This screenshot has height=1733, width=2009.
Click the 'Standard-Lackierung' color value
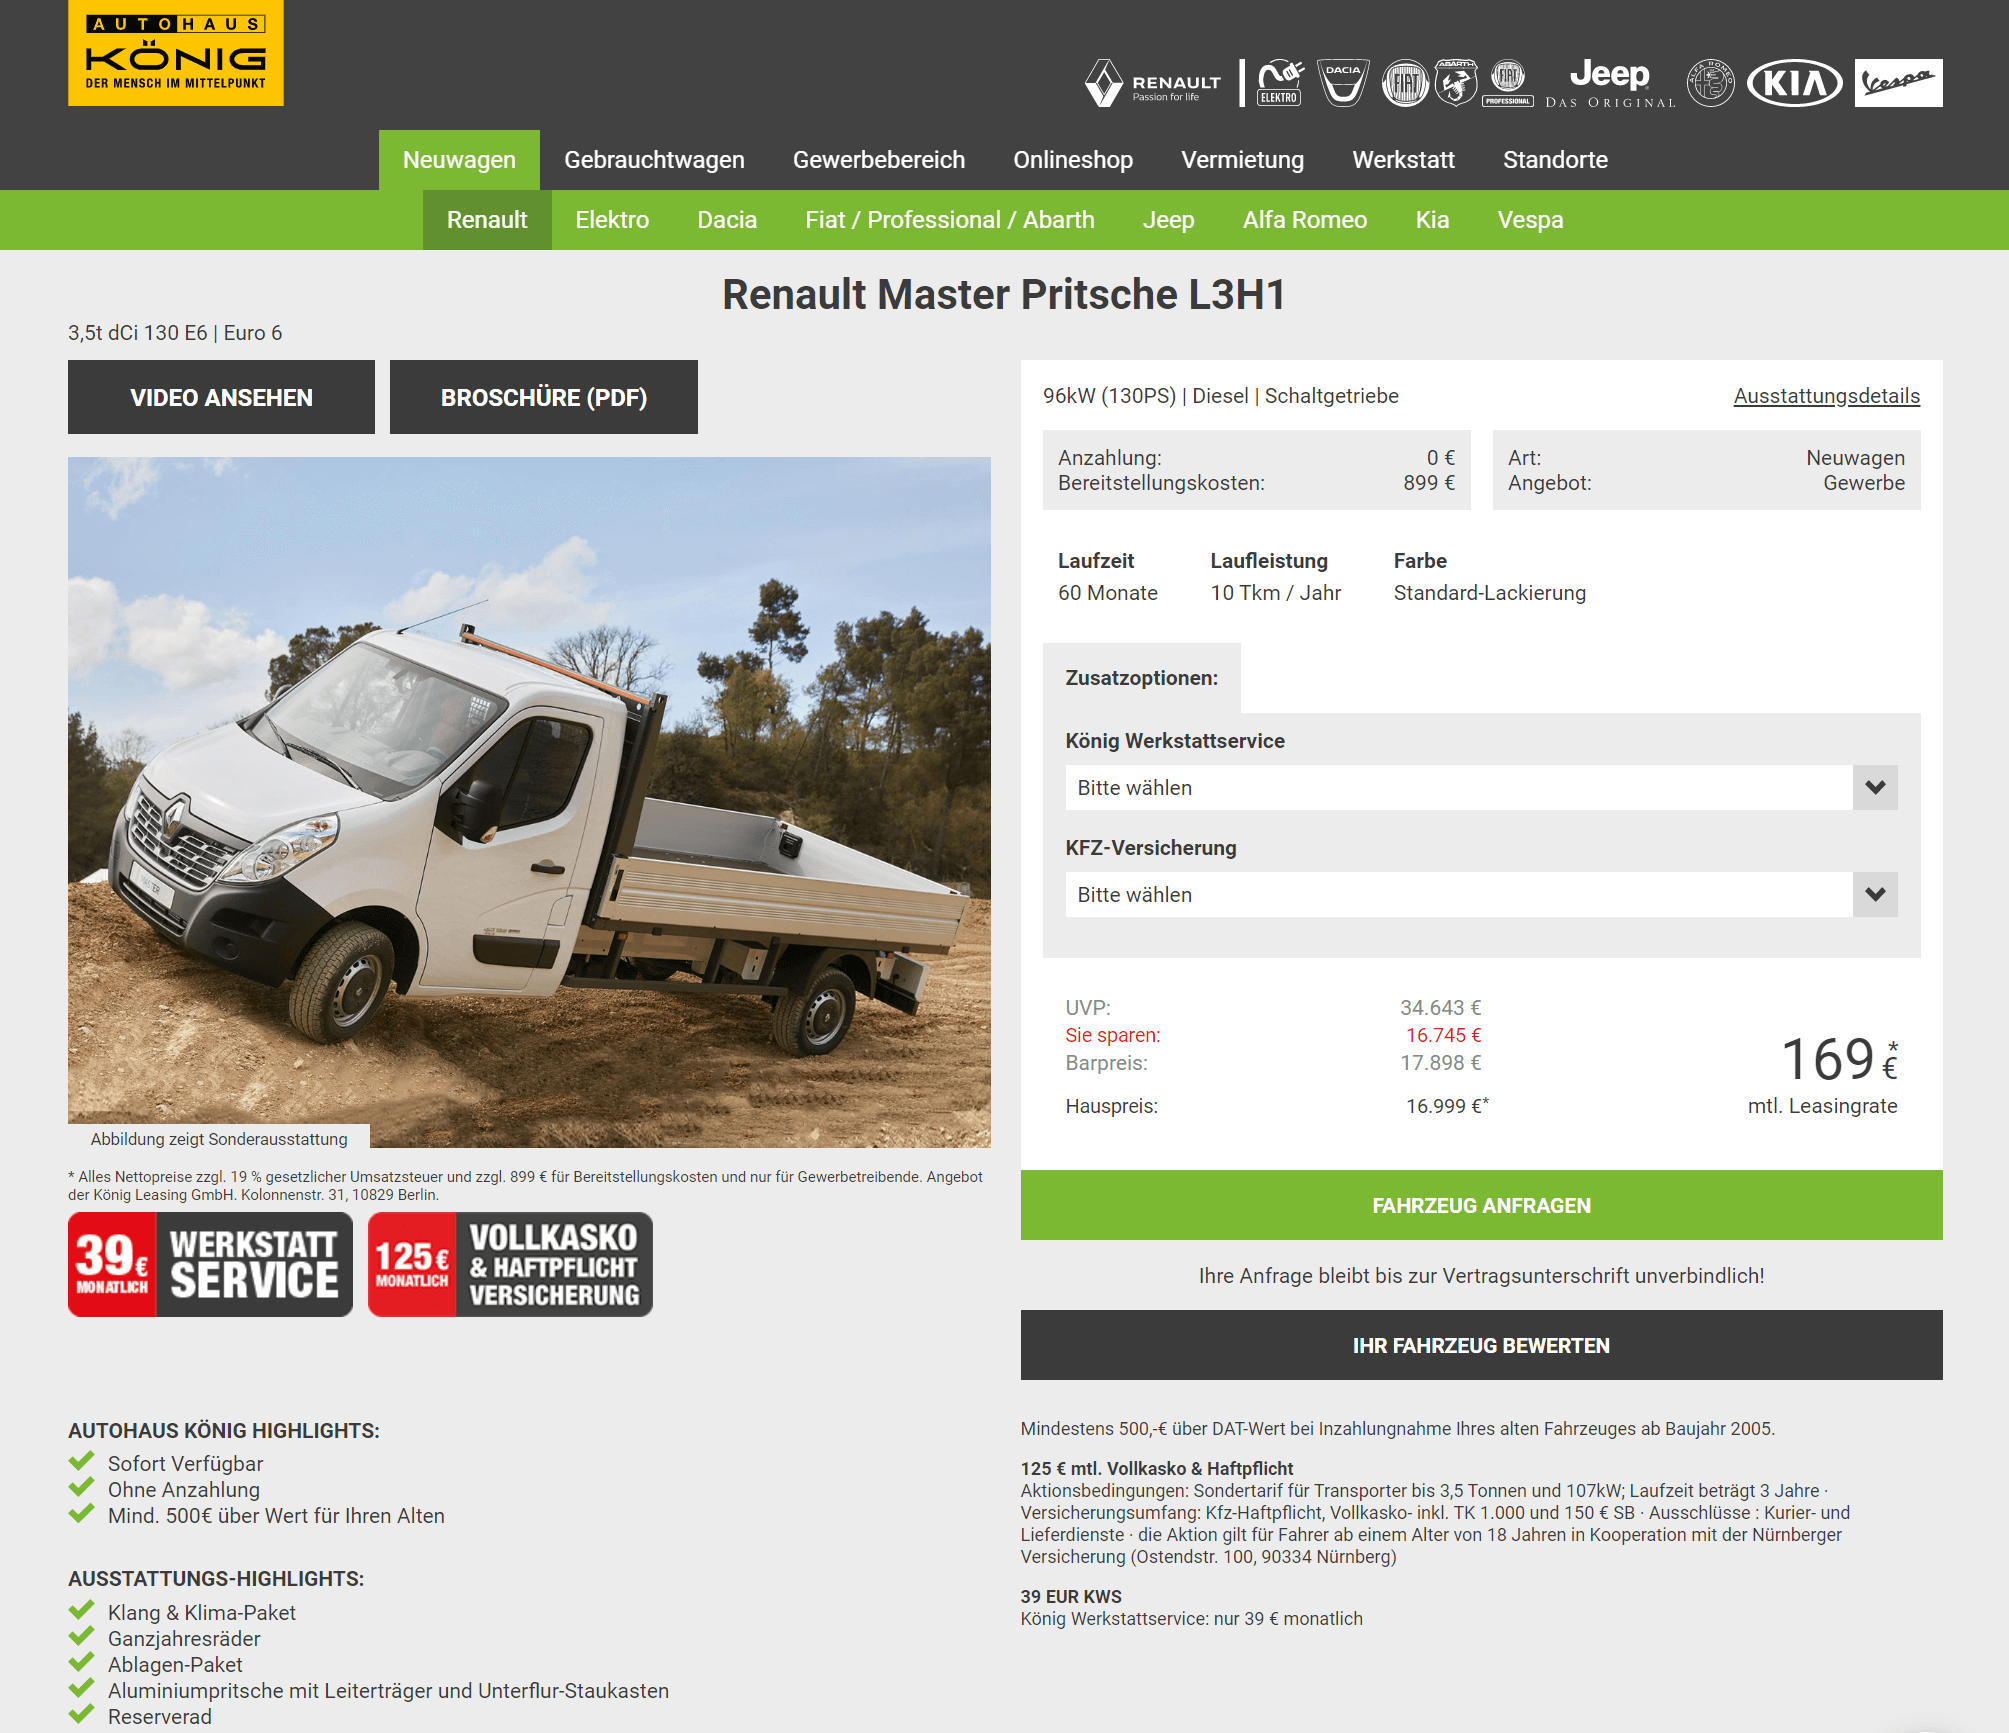(x=1490, y=593)
